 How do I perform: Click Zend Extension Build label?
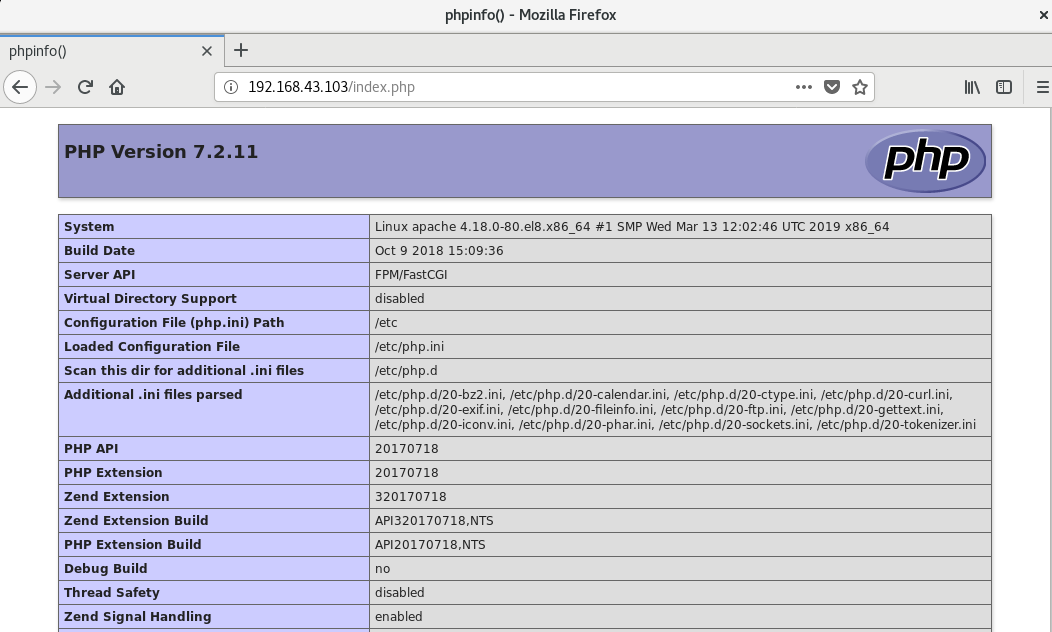(136, 521)
